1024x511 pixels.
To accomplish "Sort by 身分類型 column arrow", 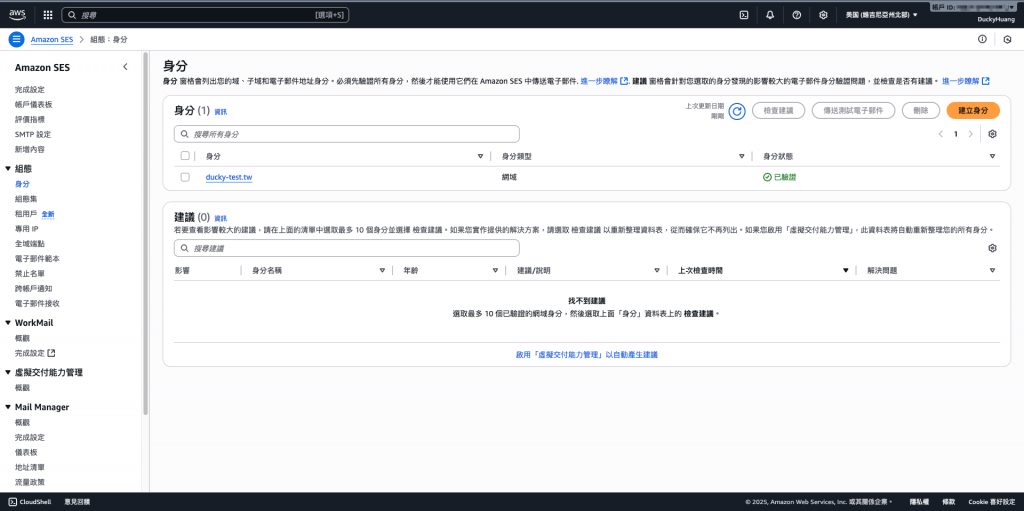I will [742, 156].
